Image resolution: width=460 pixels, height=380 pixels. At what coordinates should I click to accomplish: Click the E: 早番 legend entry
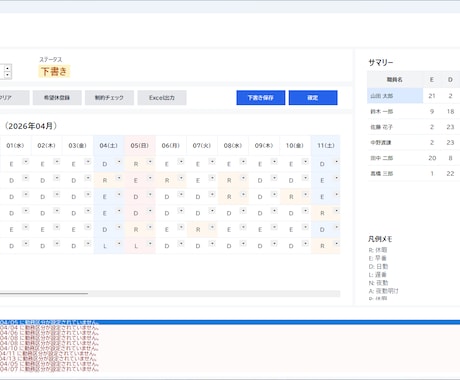[378, 258]
